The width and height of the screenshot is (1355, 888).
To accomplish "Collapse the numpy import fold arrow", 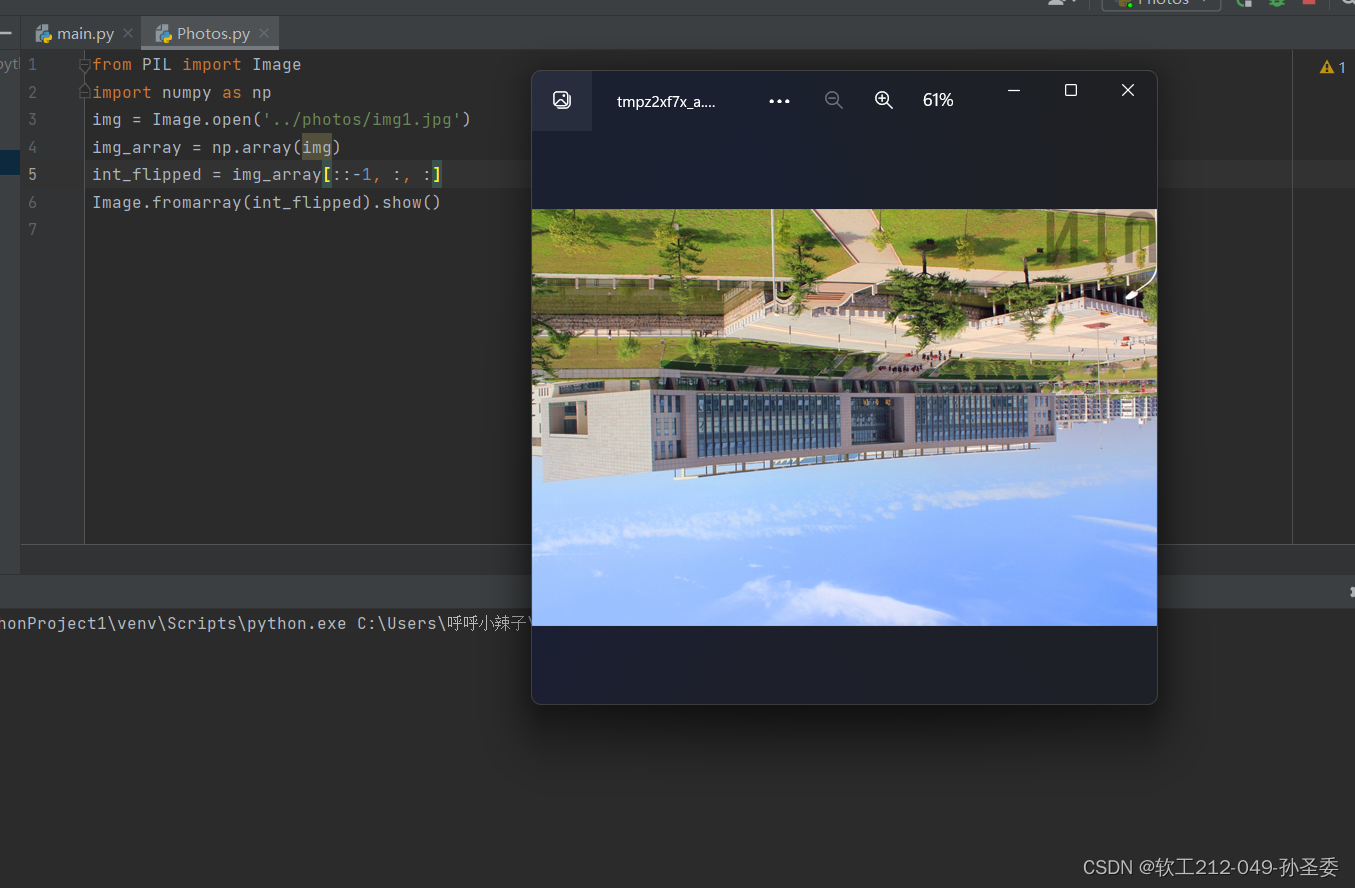I will 83,92.
